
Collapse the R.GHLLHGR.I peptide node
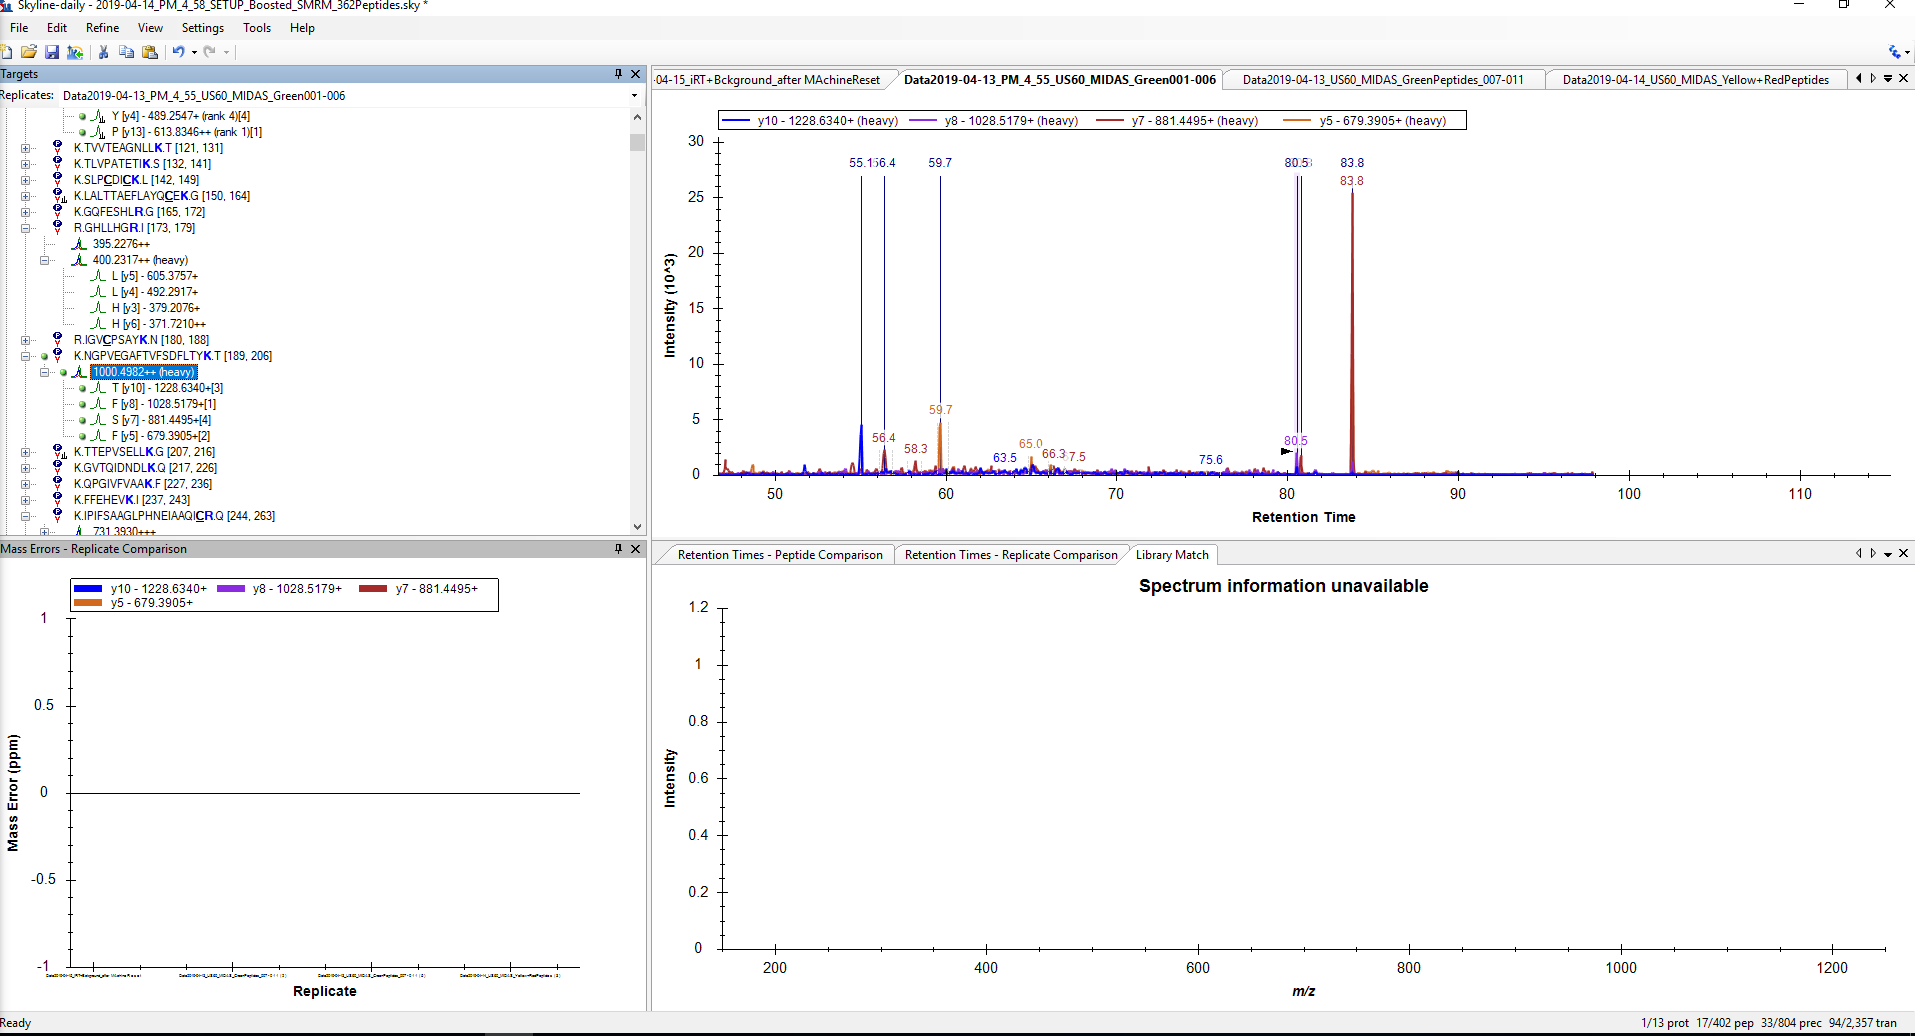[x=26, y=228]
